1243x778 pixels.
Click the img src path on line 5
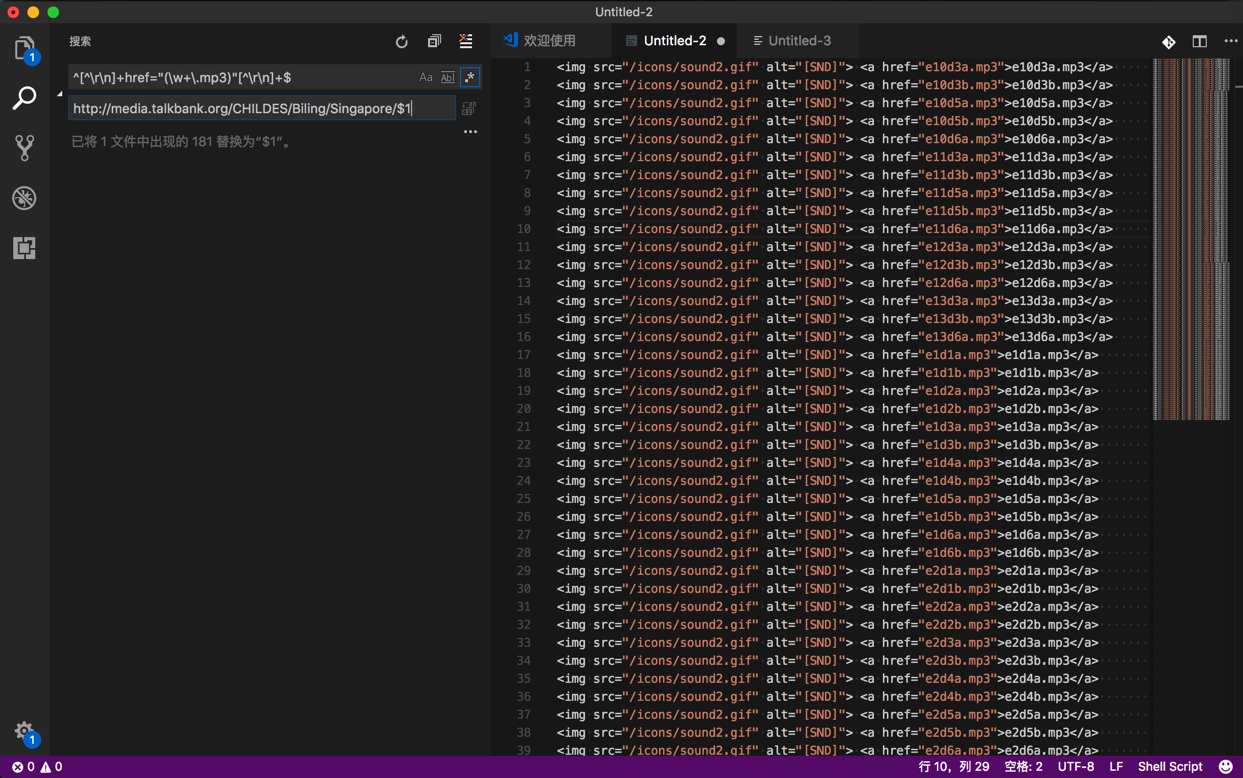pos(690,139)
